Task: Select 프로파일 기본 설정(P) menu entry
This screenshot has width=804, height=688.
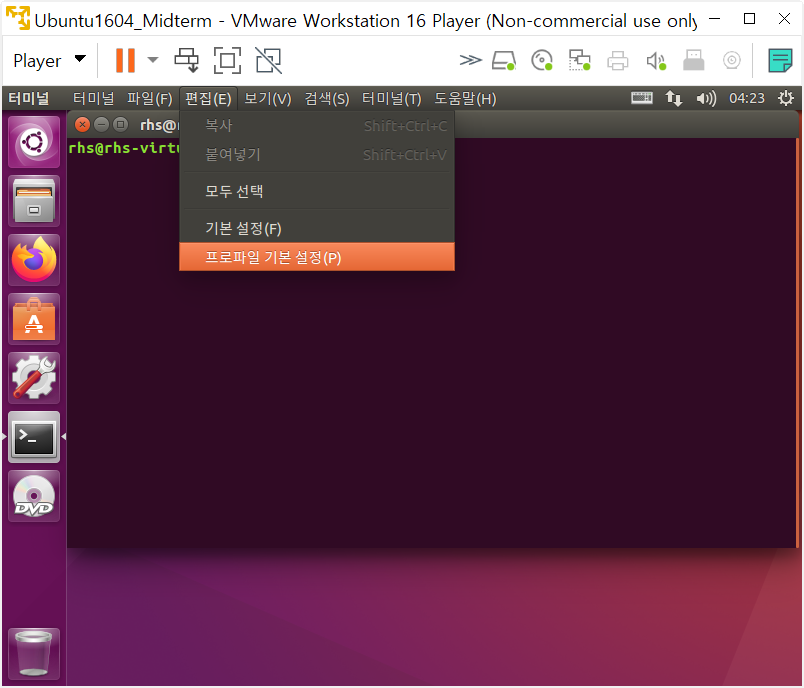Action: 317,257
